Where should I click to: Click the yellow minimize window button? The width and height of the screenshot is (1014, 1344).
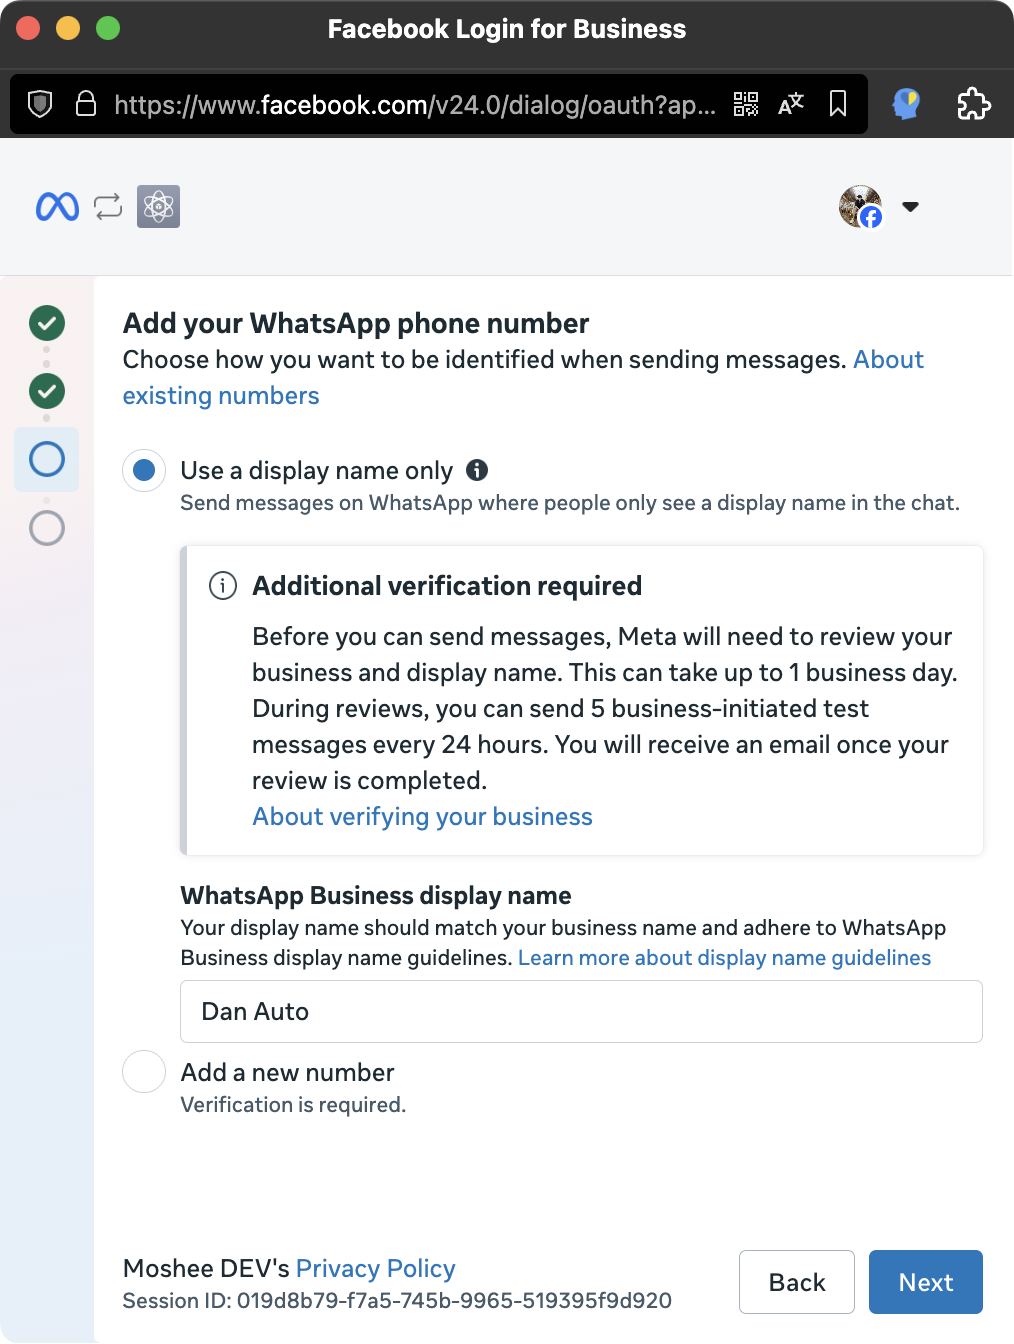[x=68, y=28]
